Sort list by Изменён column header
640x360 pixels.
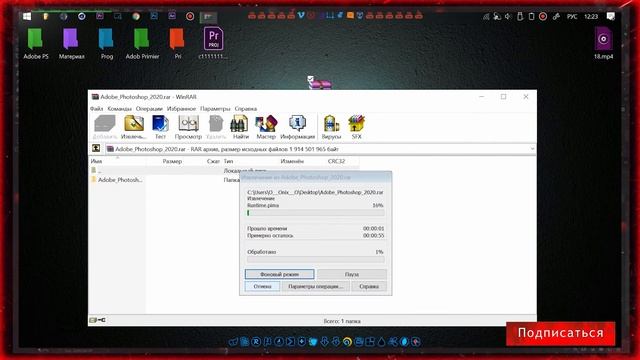292,161
